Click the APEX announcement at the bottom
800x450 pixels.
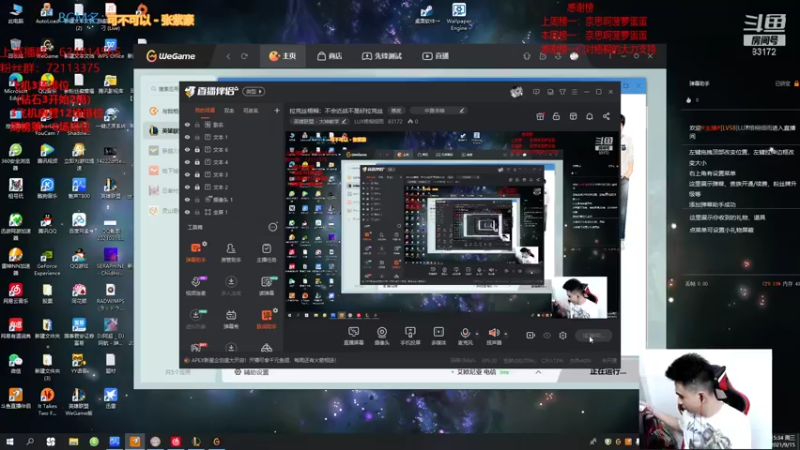pos(260,360)
